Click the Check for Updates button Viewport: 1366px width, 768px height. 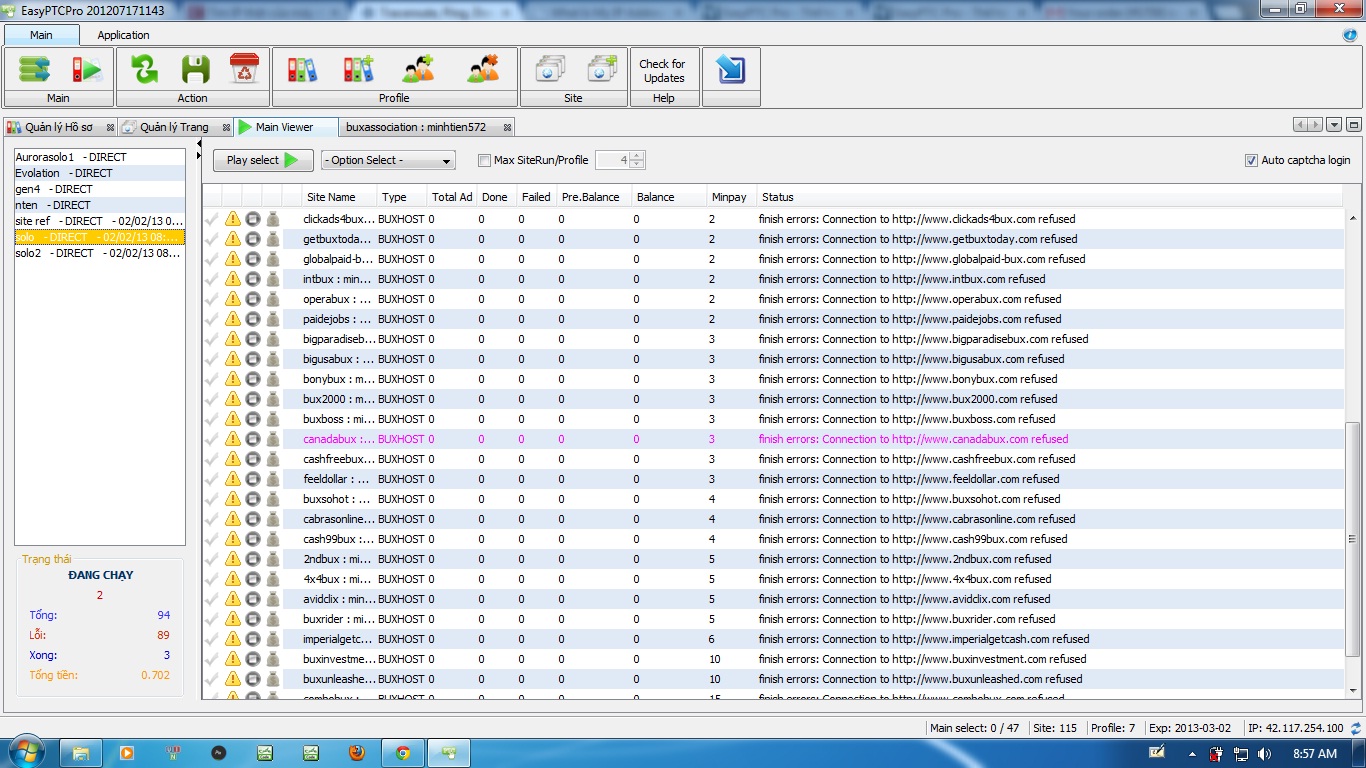(664, 71)
